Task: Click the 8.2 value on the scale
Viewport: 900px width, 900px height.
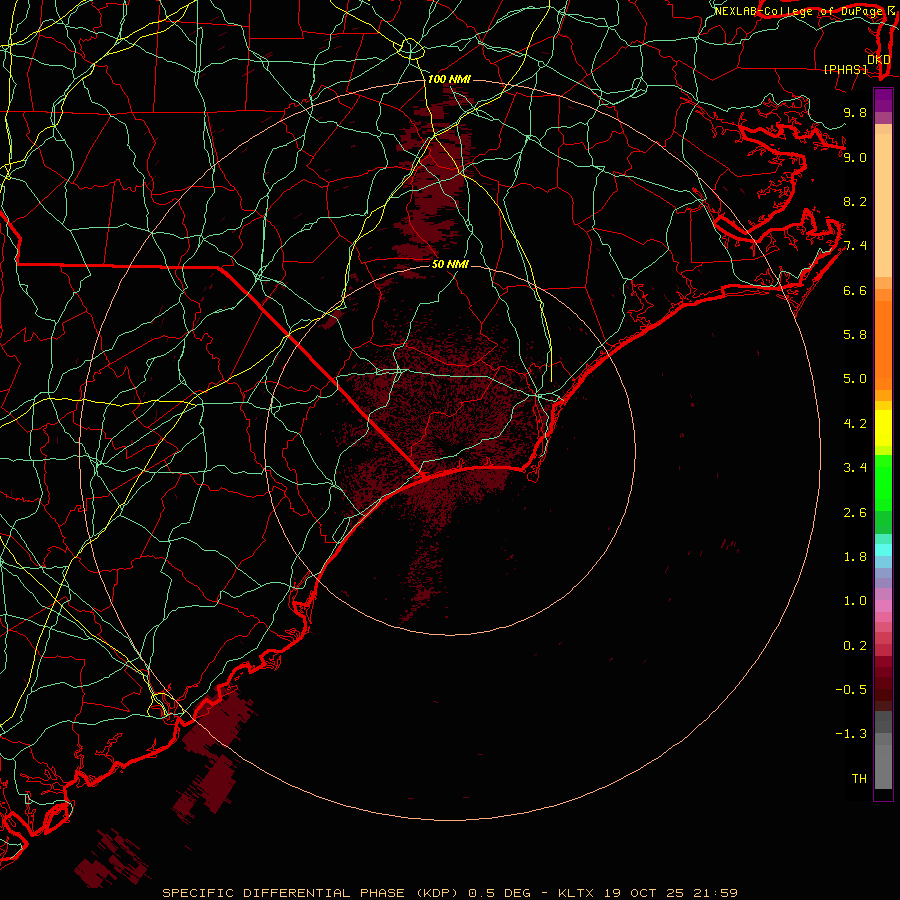Action: (x=855, y=201)
